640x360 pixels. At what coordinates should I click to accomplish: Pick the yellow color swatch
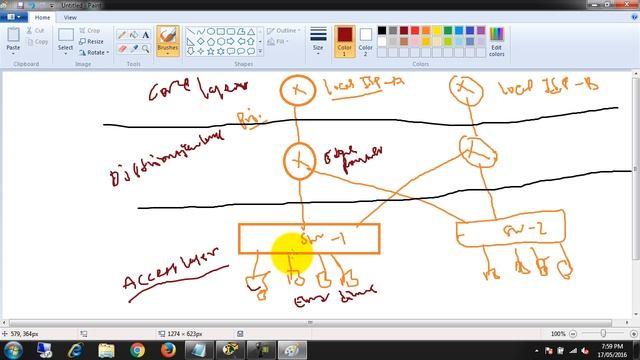coord(437,30)
